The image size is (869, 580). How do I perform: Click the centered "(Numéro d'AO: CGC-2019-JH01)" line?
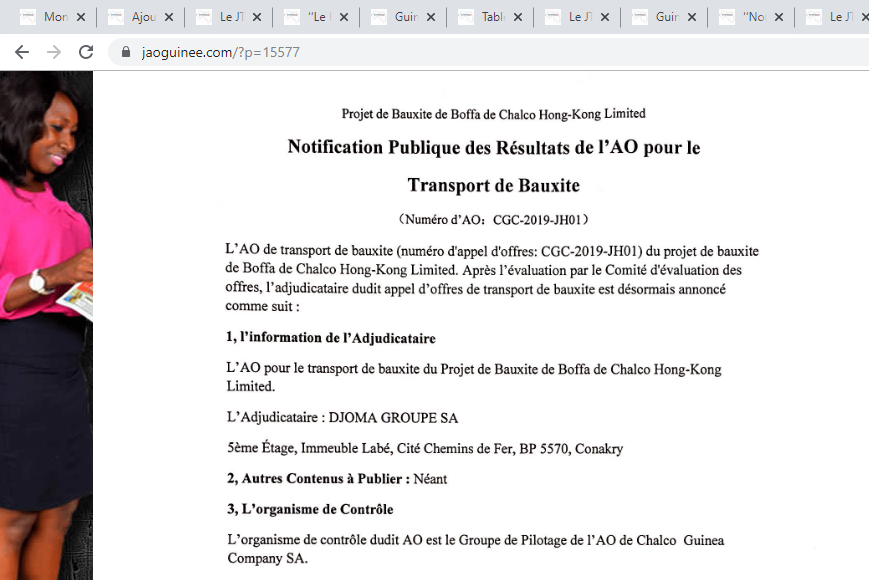click(x=494, y=220)
